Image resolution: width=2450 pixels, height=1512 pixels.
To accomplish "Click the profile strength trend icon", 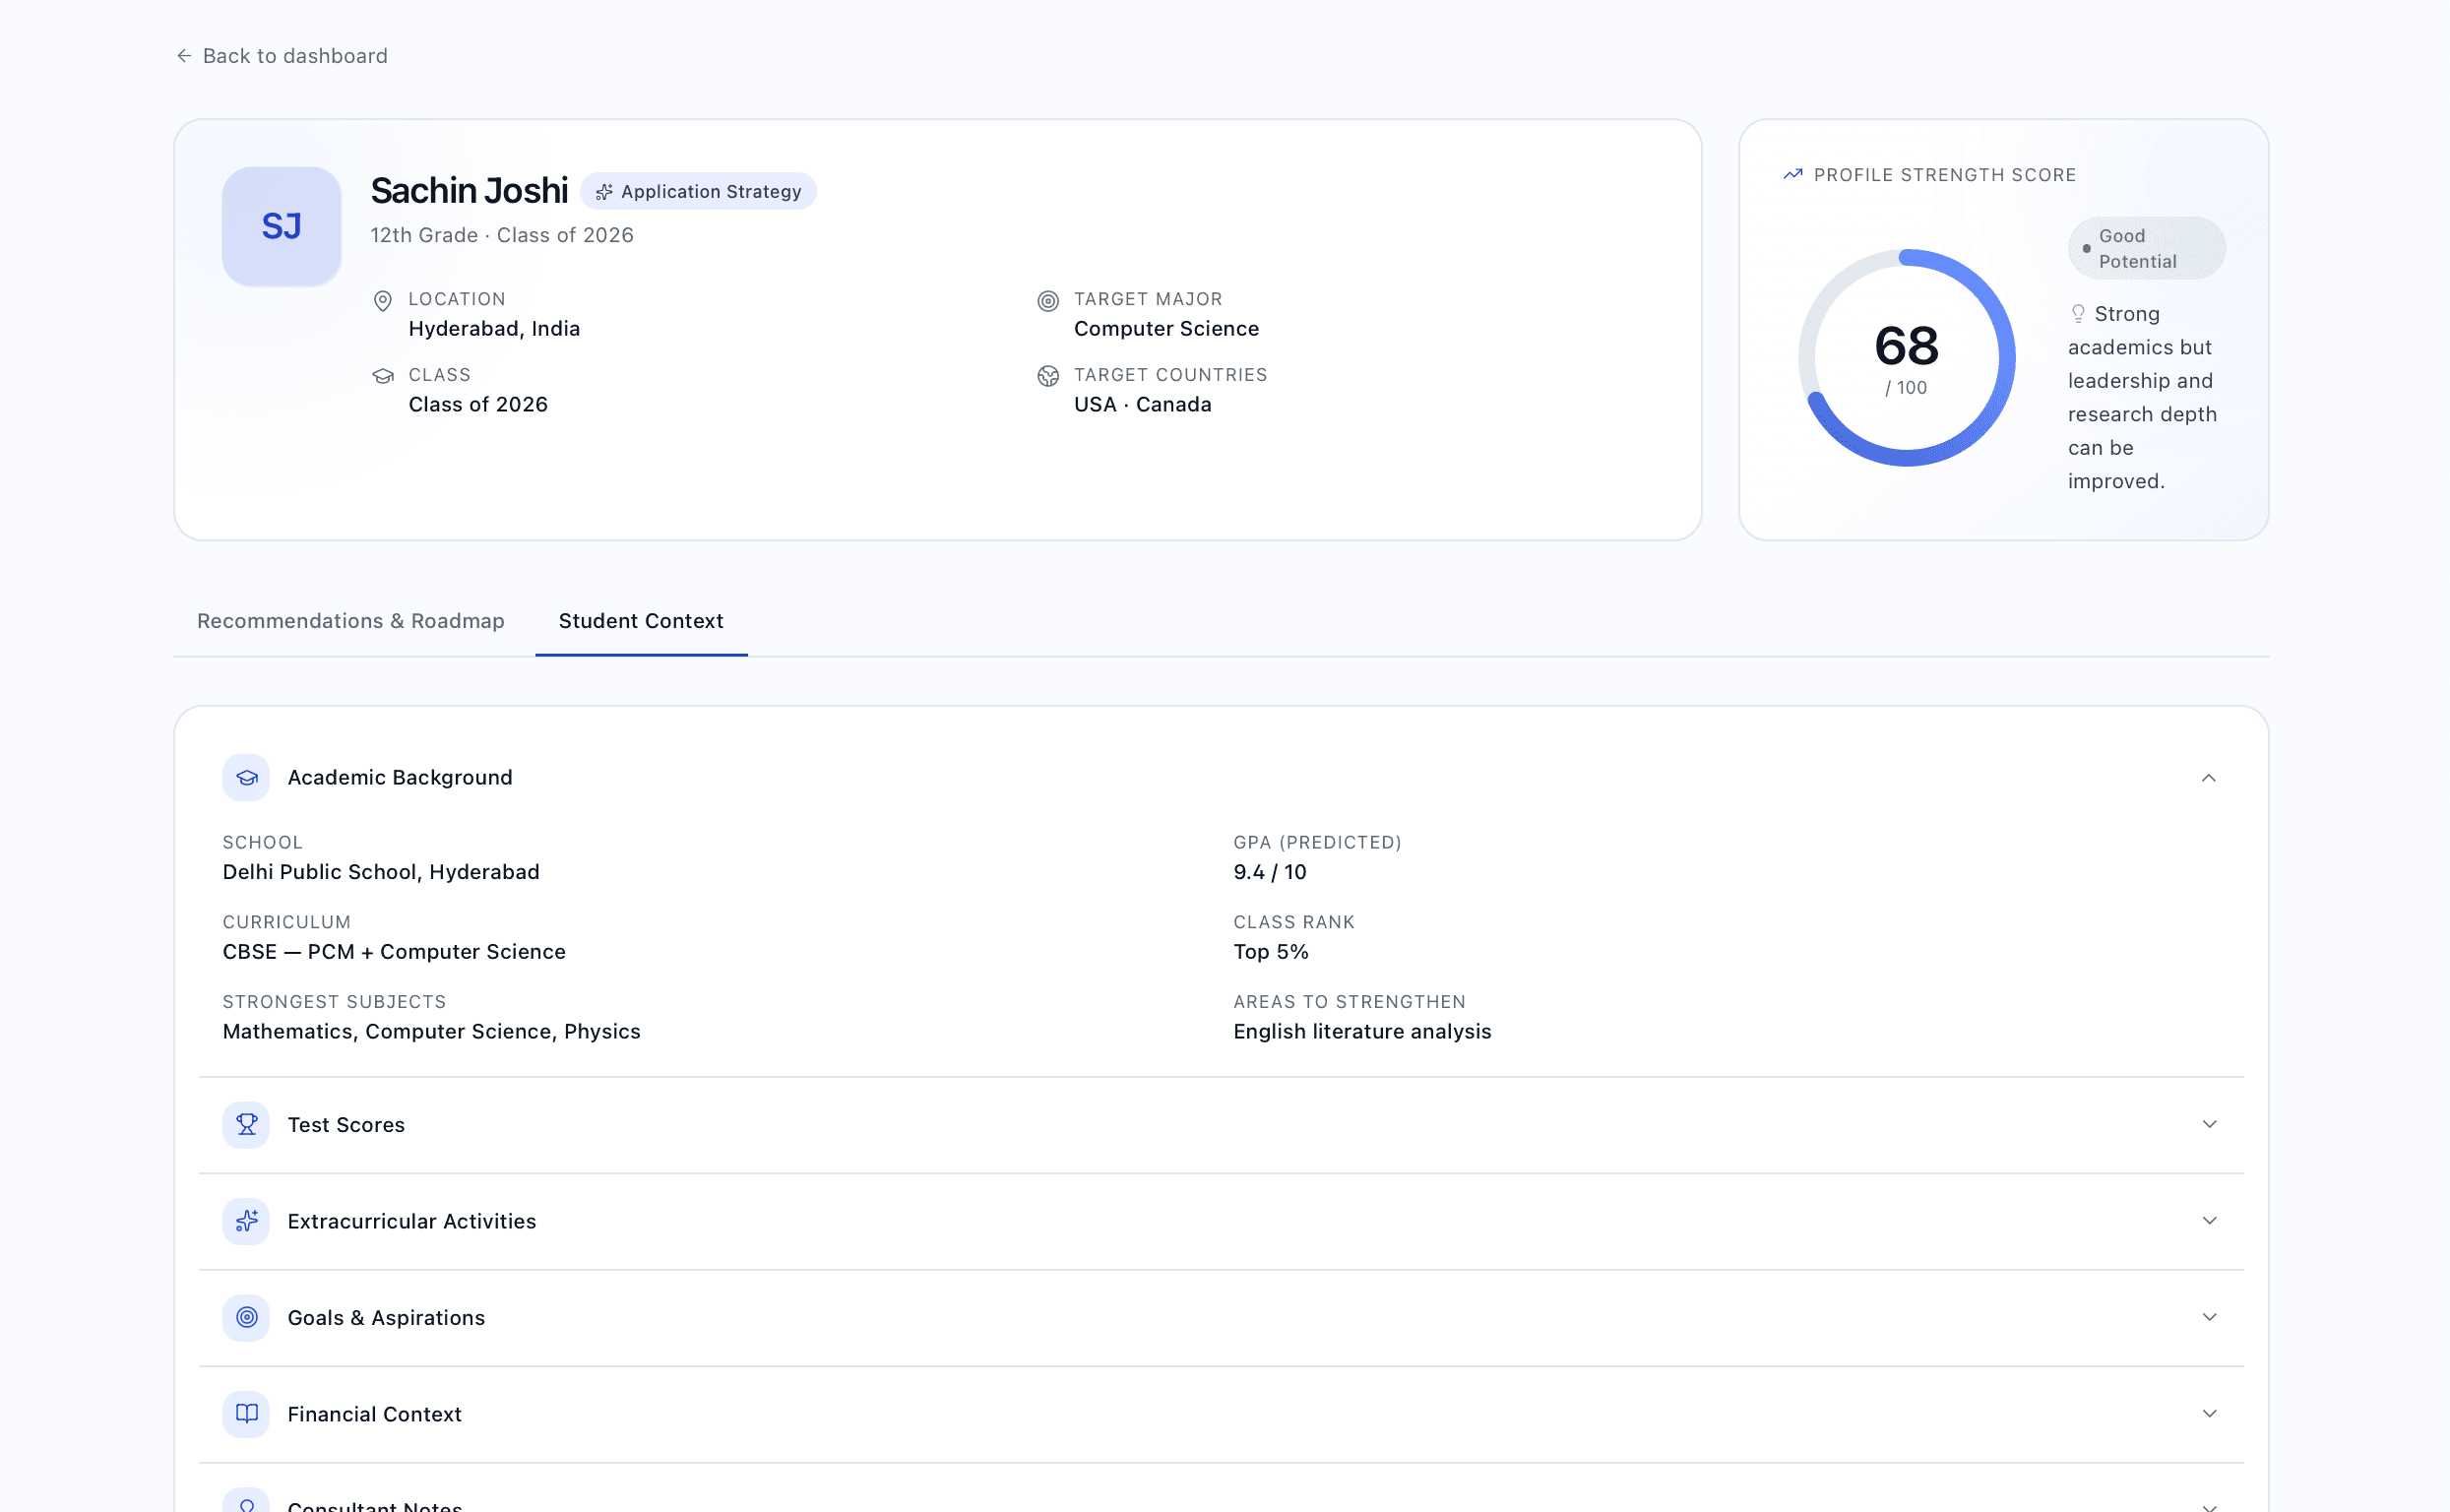I will (x=1793, y=175).
